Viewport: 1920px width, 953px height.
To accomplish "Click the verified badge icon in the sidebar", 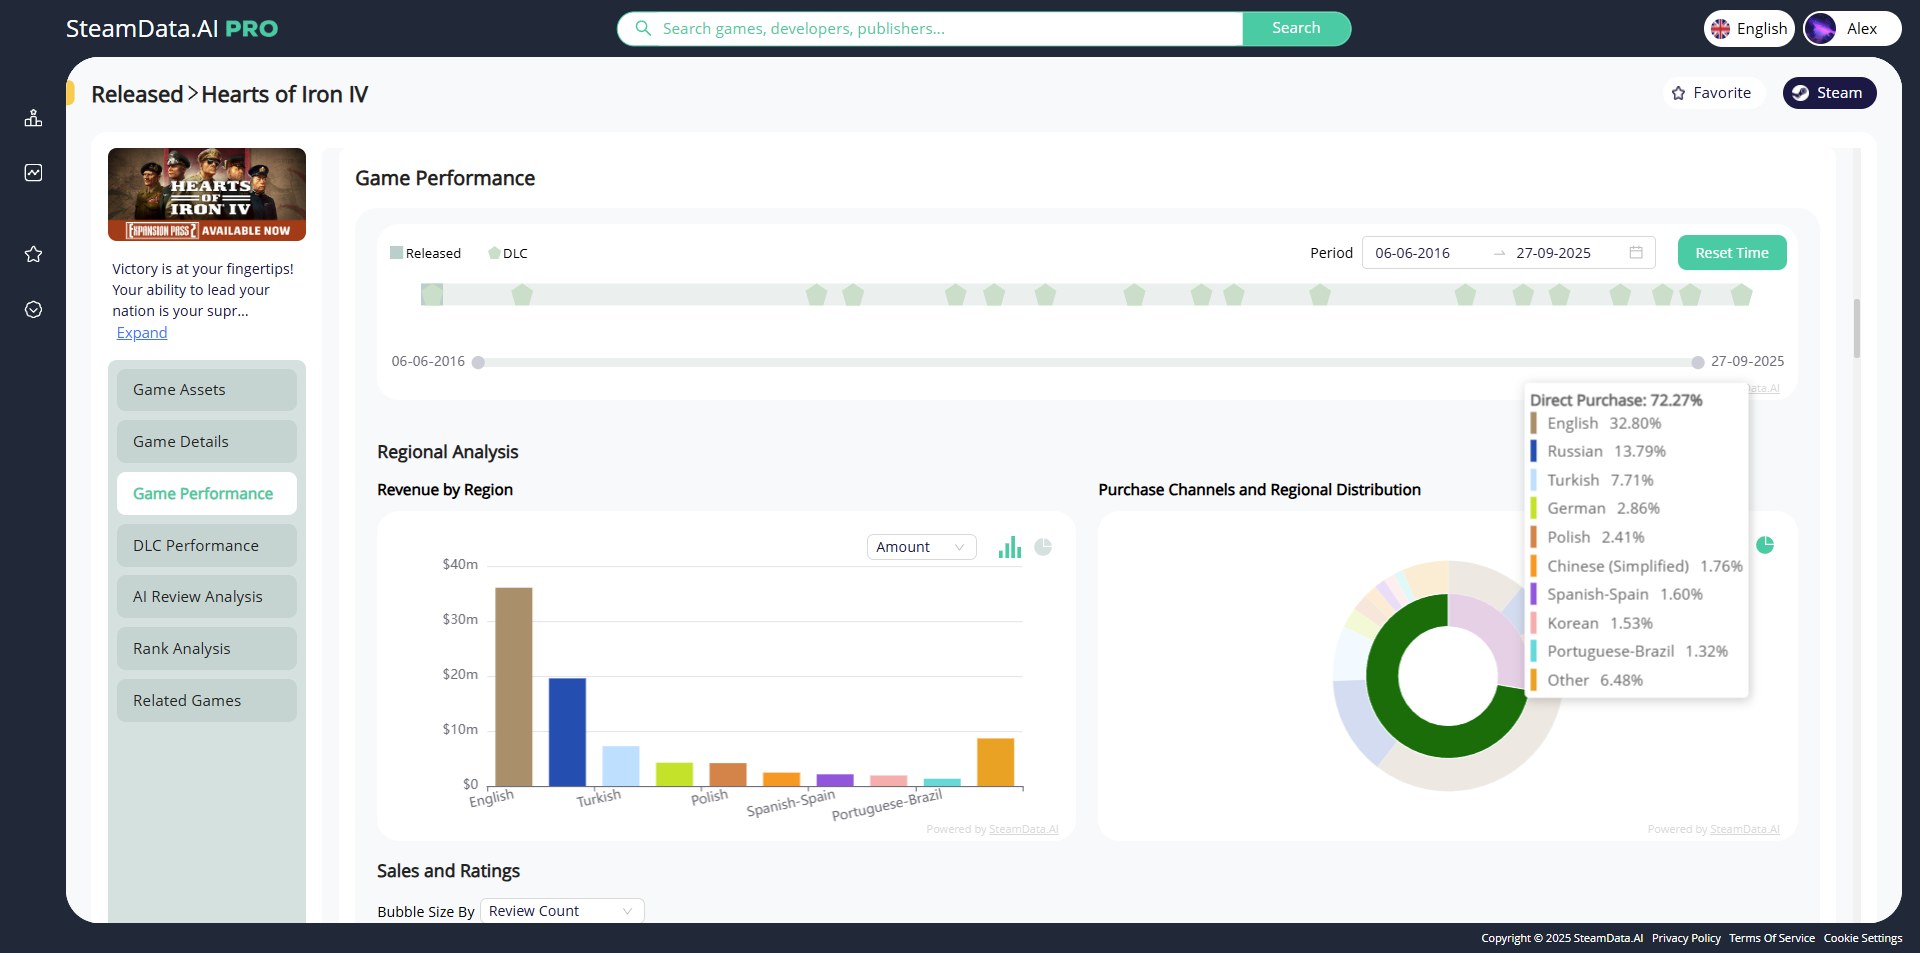I will (33, 310).
